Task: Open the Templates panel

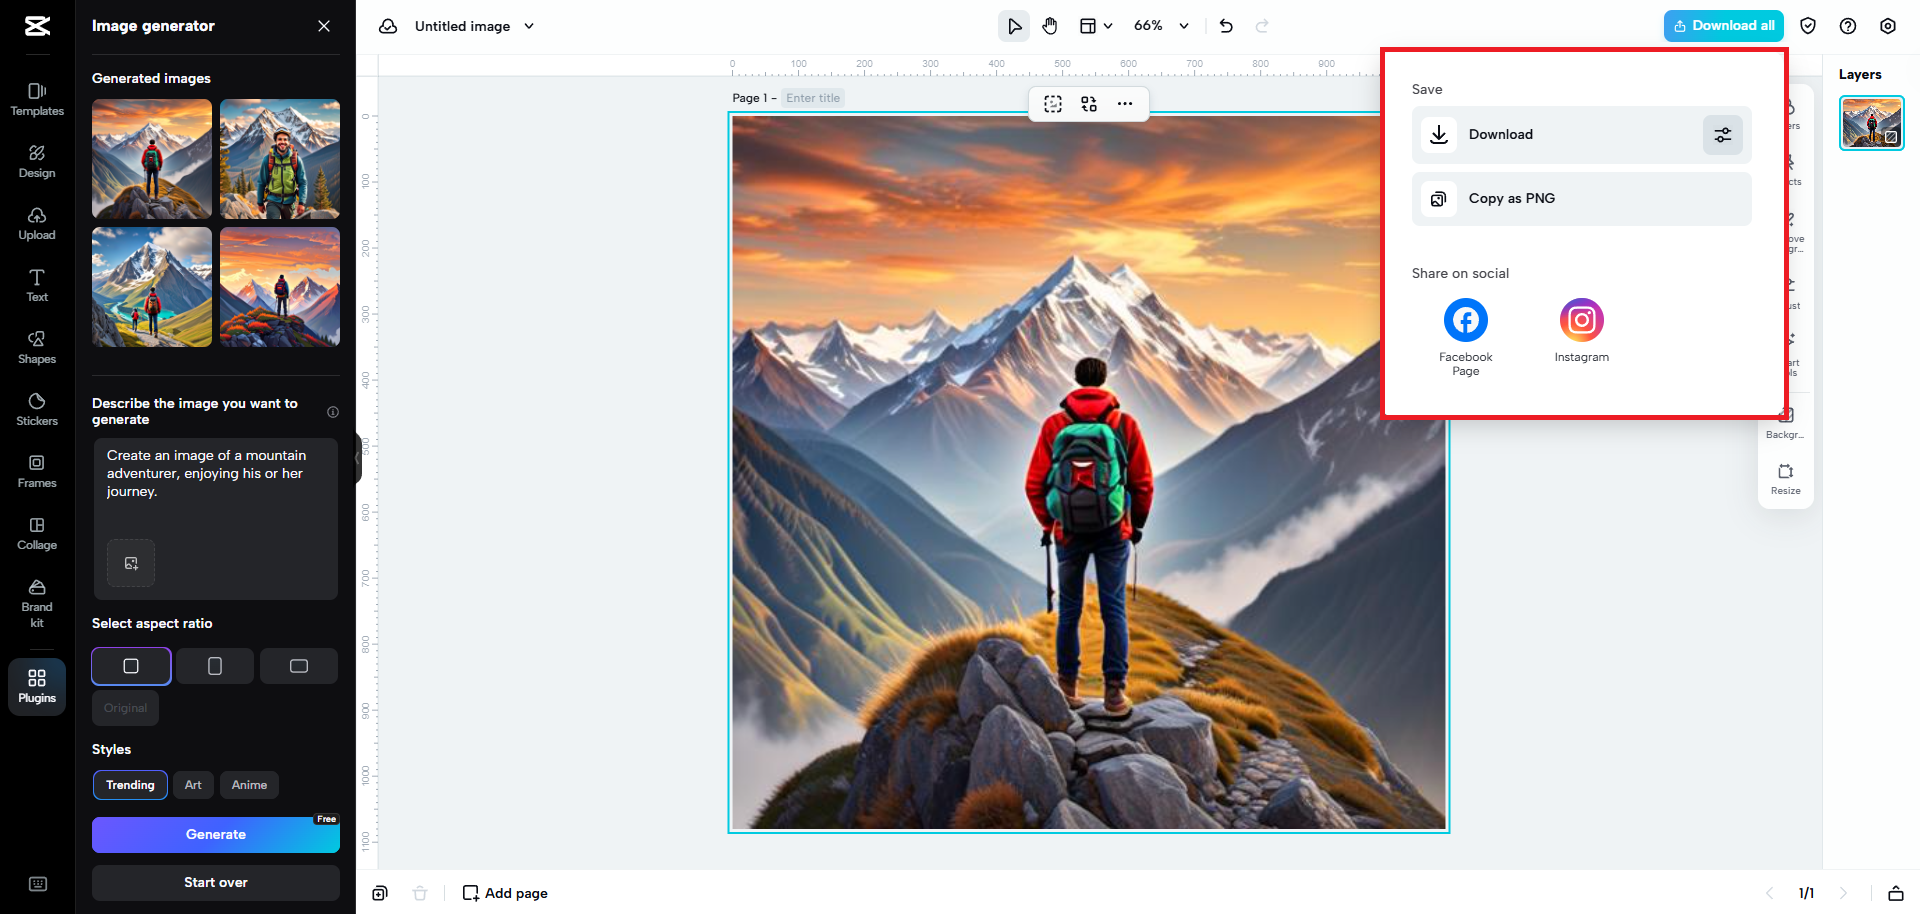Action: point(37,98)
